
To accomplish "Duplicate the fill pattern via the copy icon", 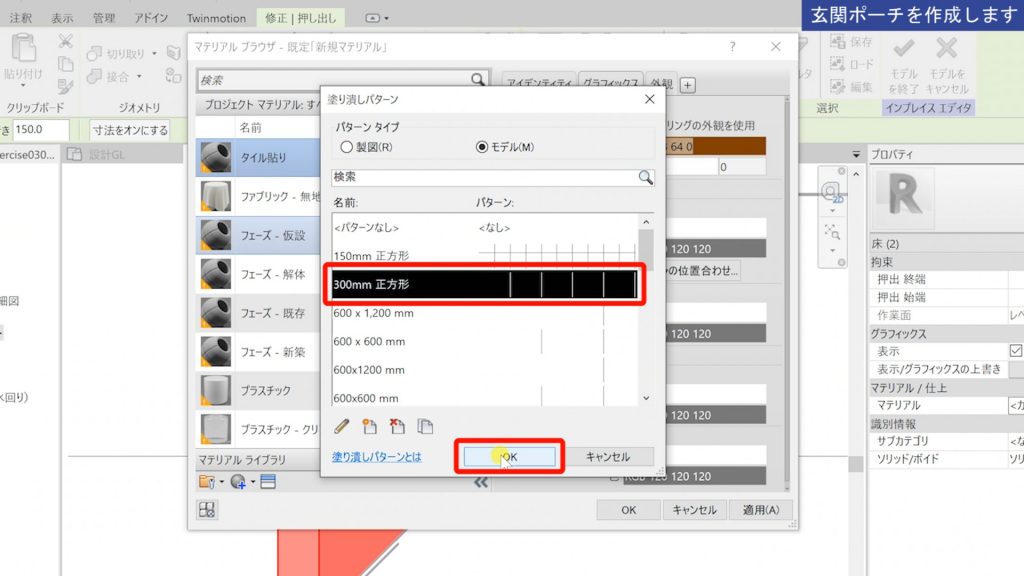I will pos(425,425).
